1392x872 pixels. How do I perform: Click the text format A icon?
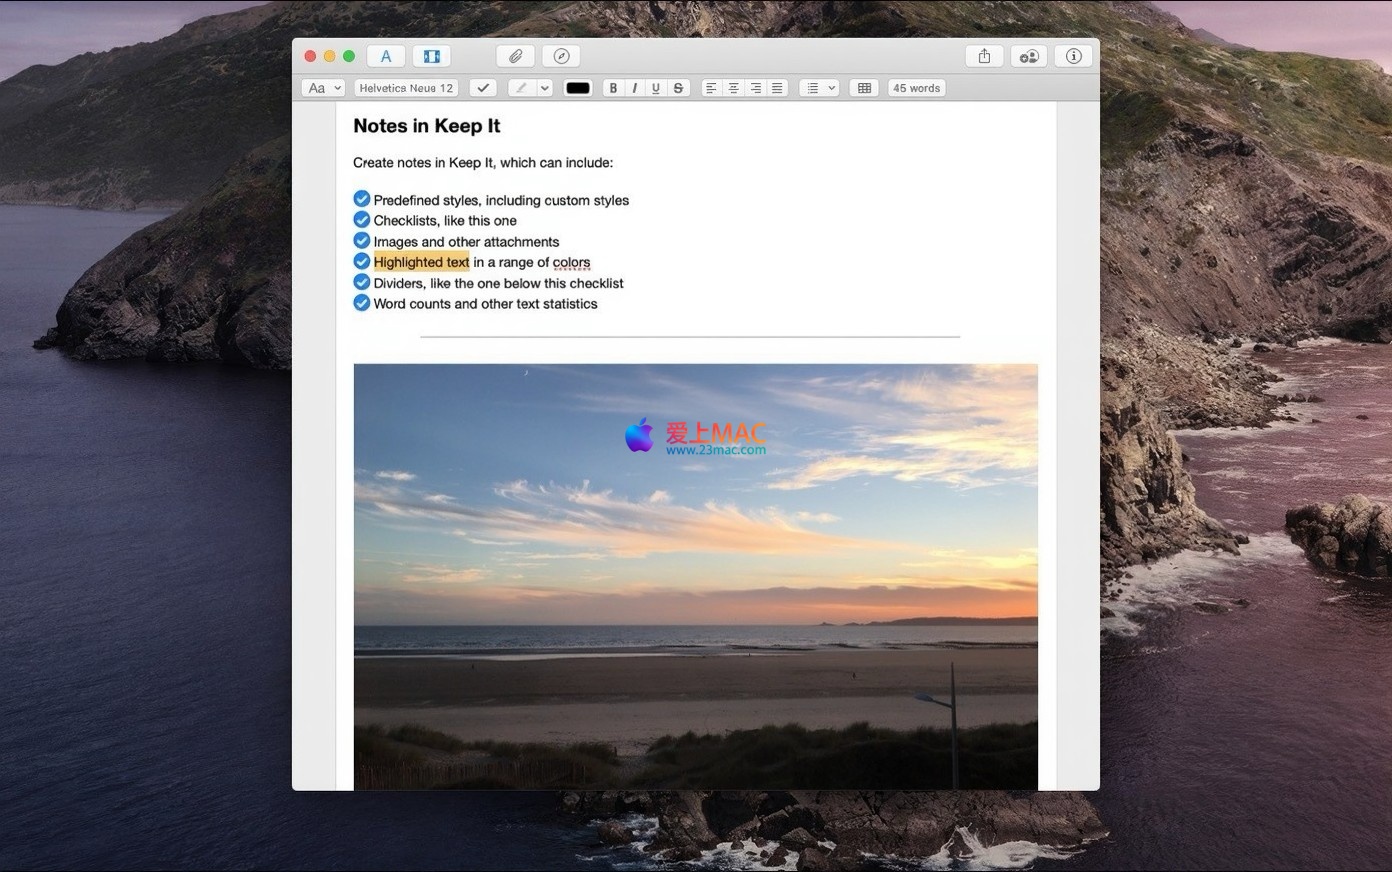(x=386, y=57)
